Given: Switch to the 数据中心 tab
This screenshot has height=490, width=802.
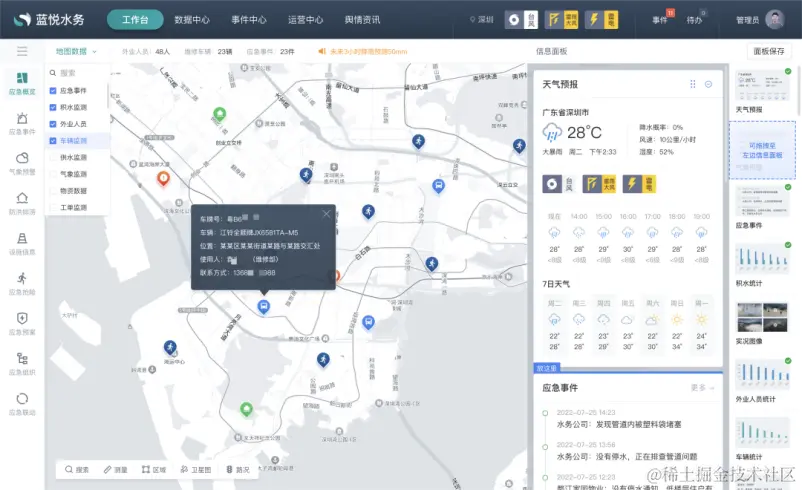Looking at the screenshot, I should pos(192,20).
